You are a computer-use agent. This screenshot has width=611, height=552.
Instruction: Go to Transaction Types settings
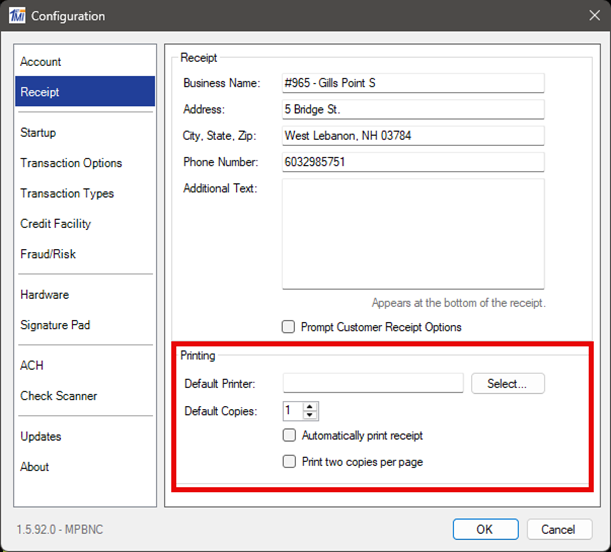[x=67, y=194]
